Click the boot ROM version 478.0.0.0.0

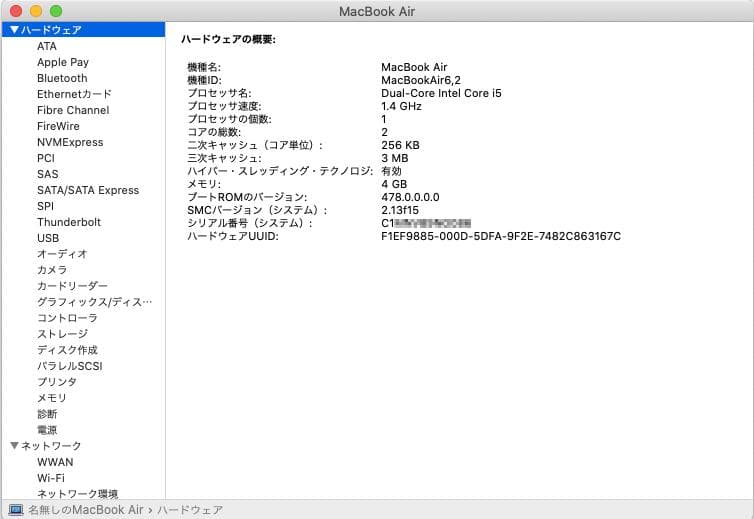click(x=410, y=197)
